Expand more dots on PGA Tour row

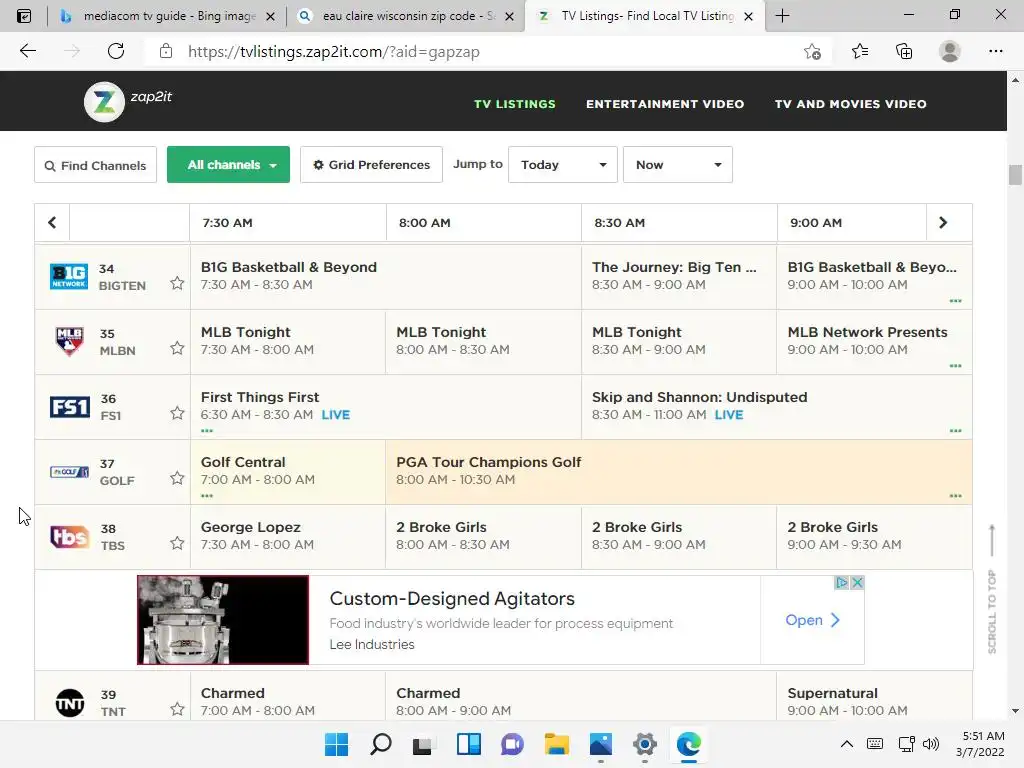tap(955, 496)
